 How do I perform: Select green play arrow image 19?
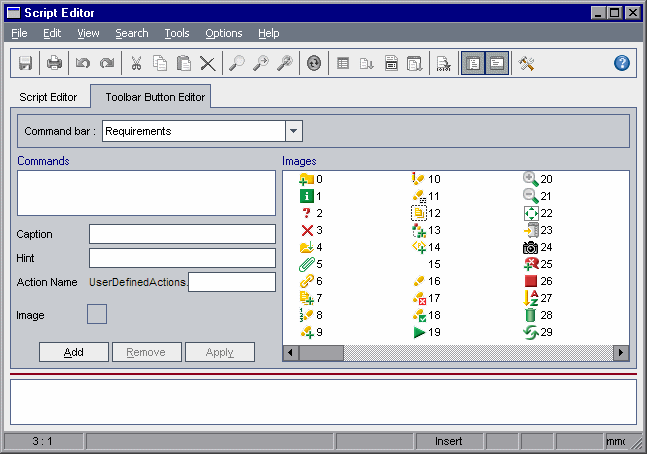[x=419, y=332]
